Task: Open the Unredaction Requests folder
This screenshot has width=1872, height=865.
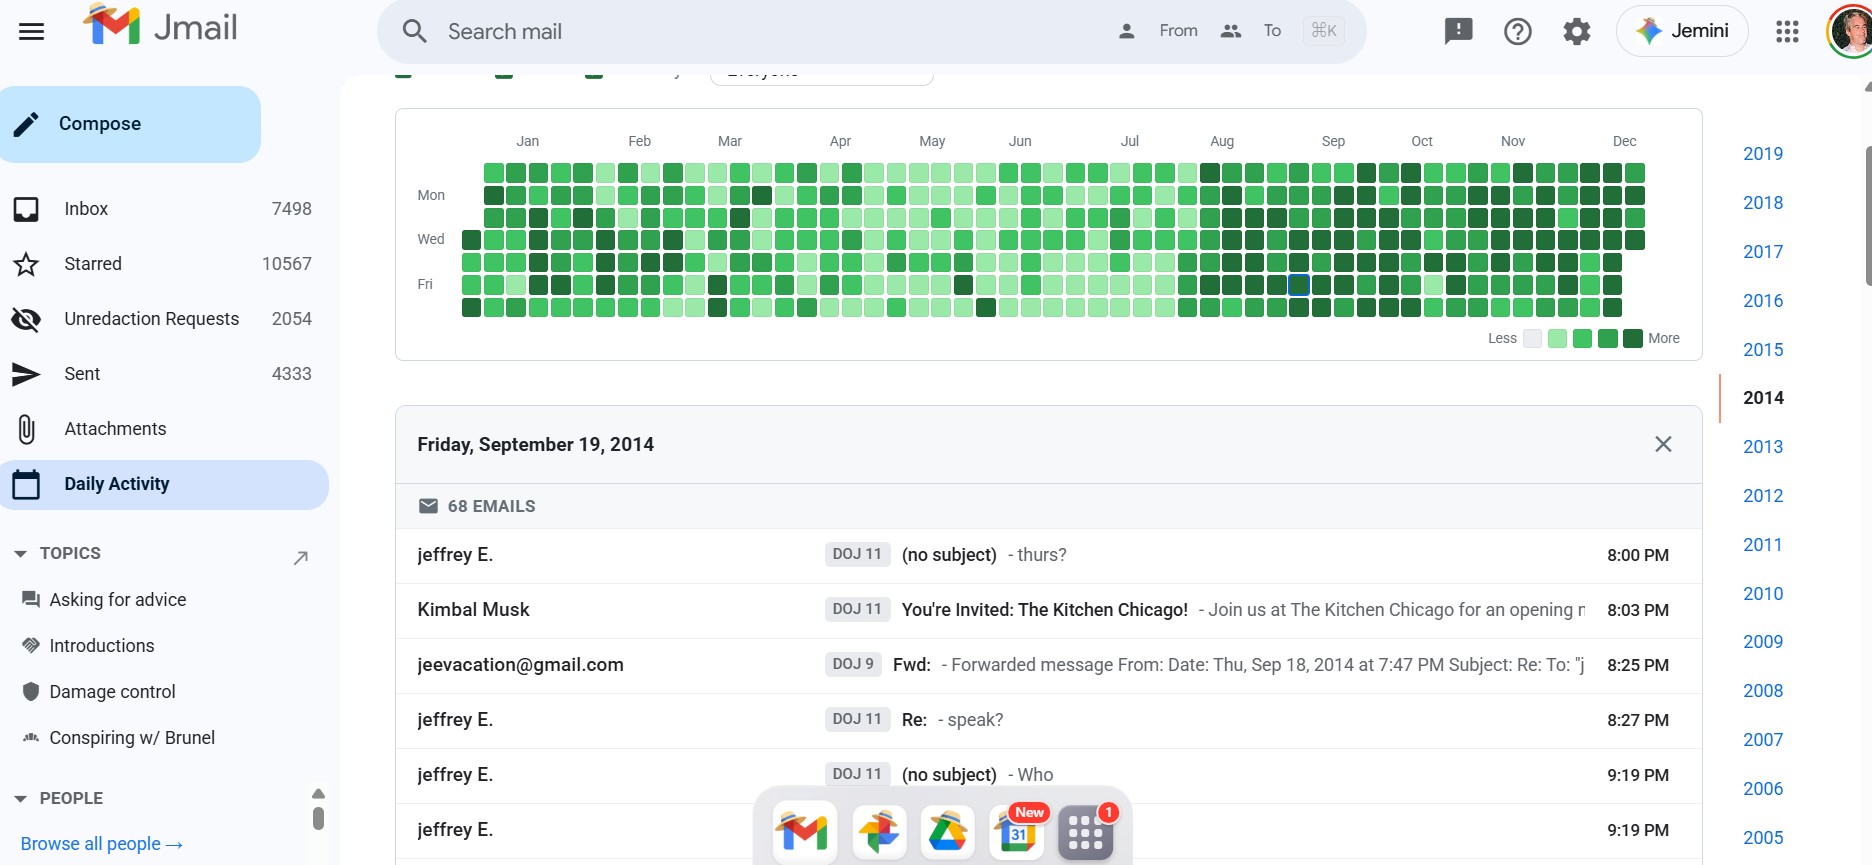Action: coord(152,319)
